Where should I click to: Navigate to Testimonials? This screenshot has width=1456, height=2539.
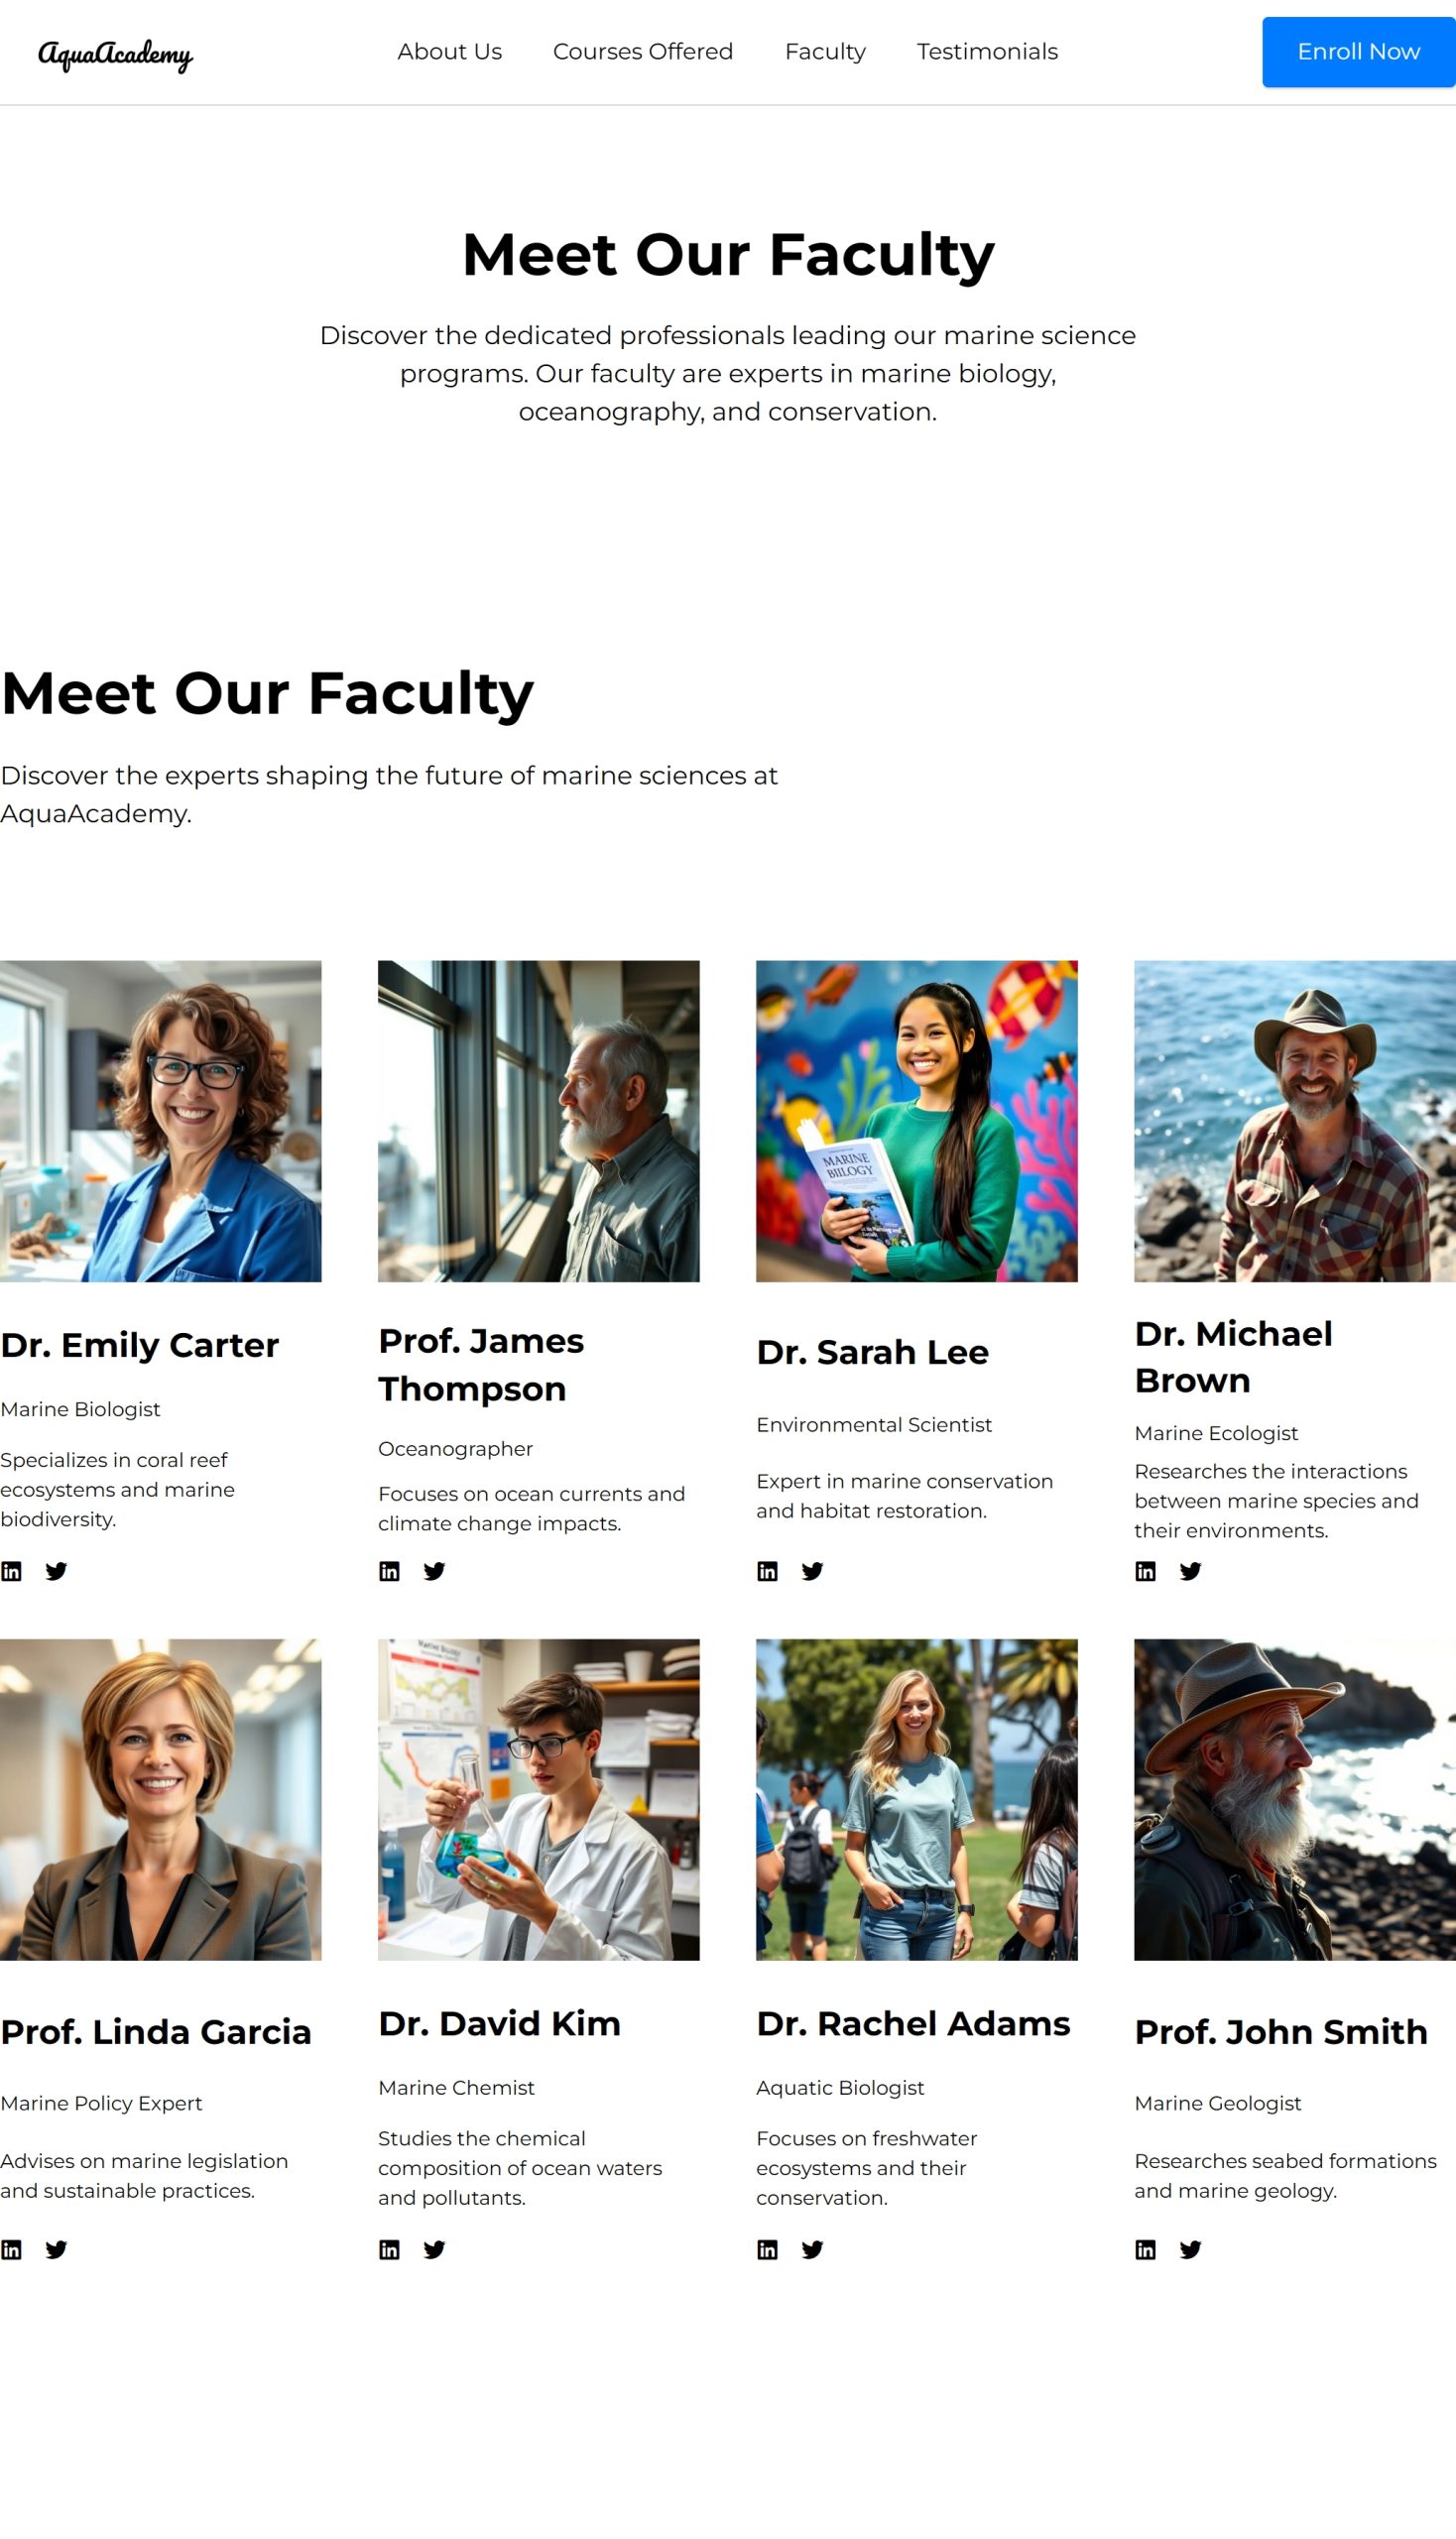[987, 52]
